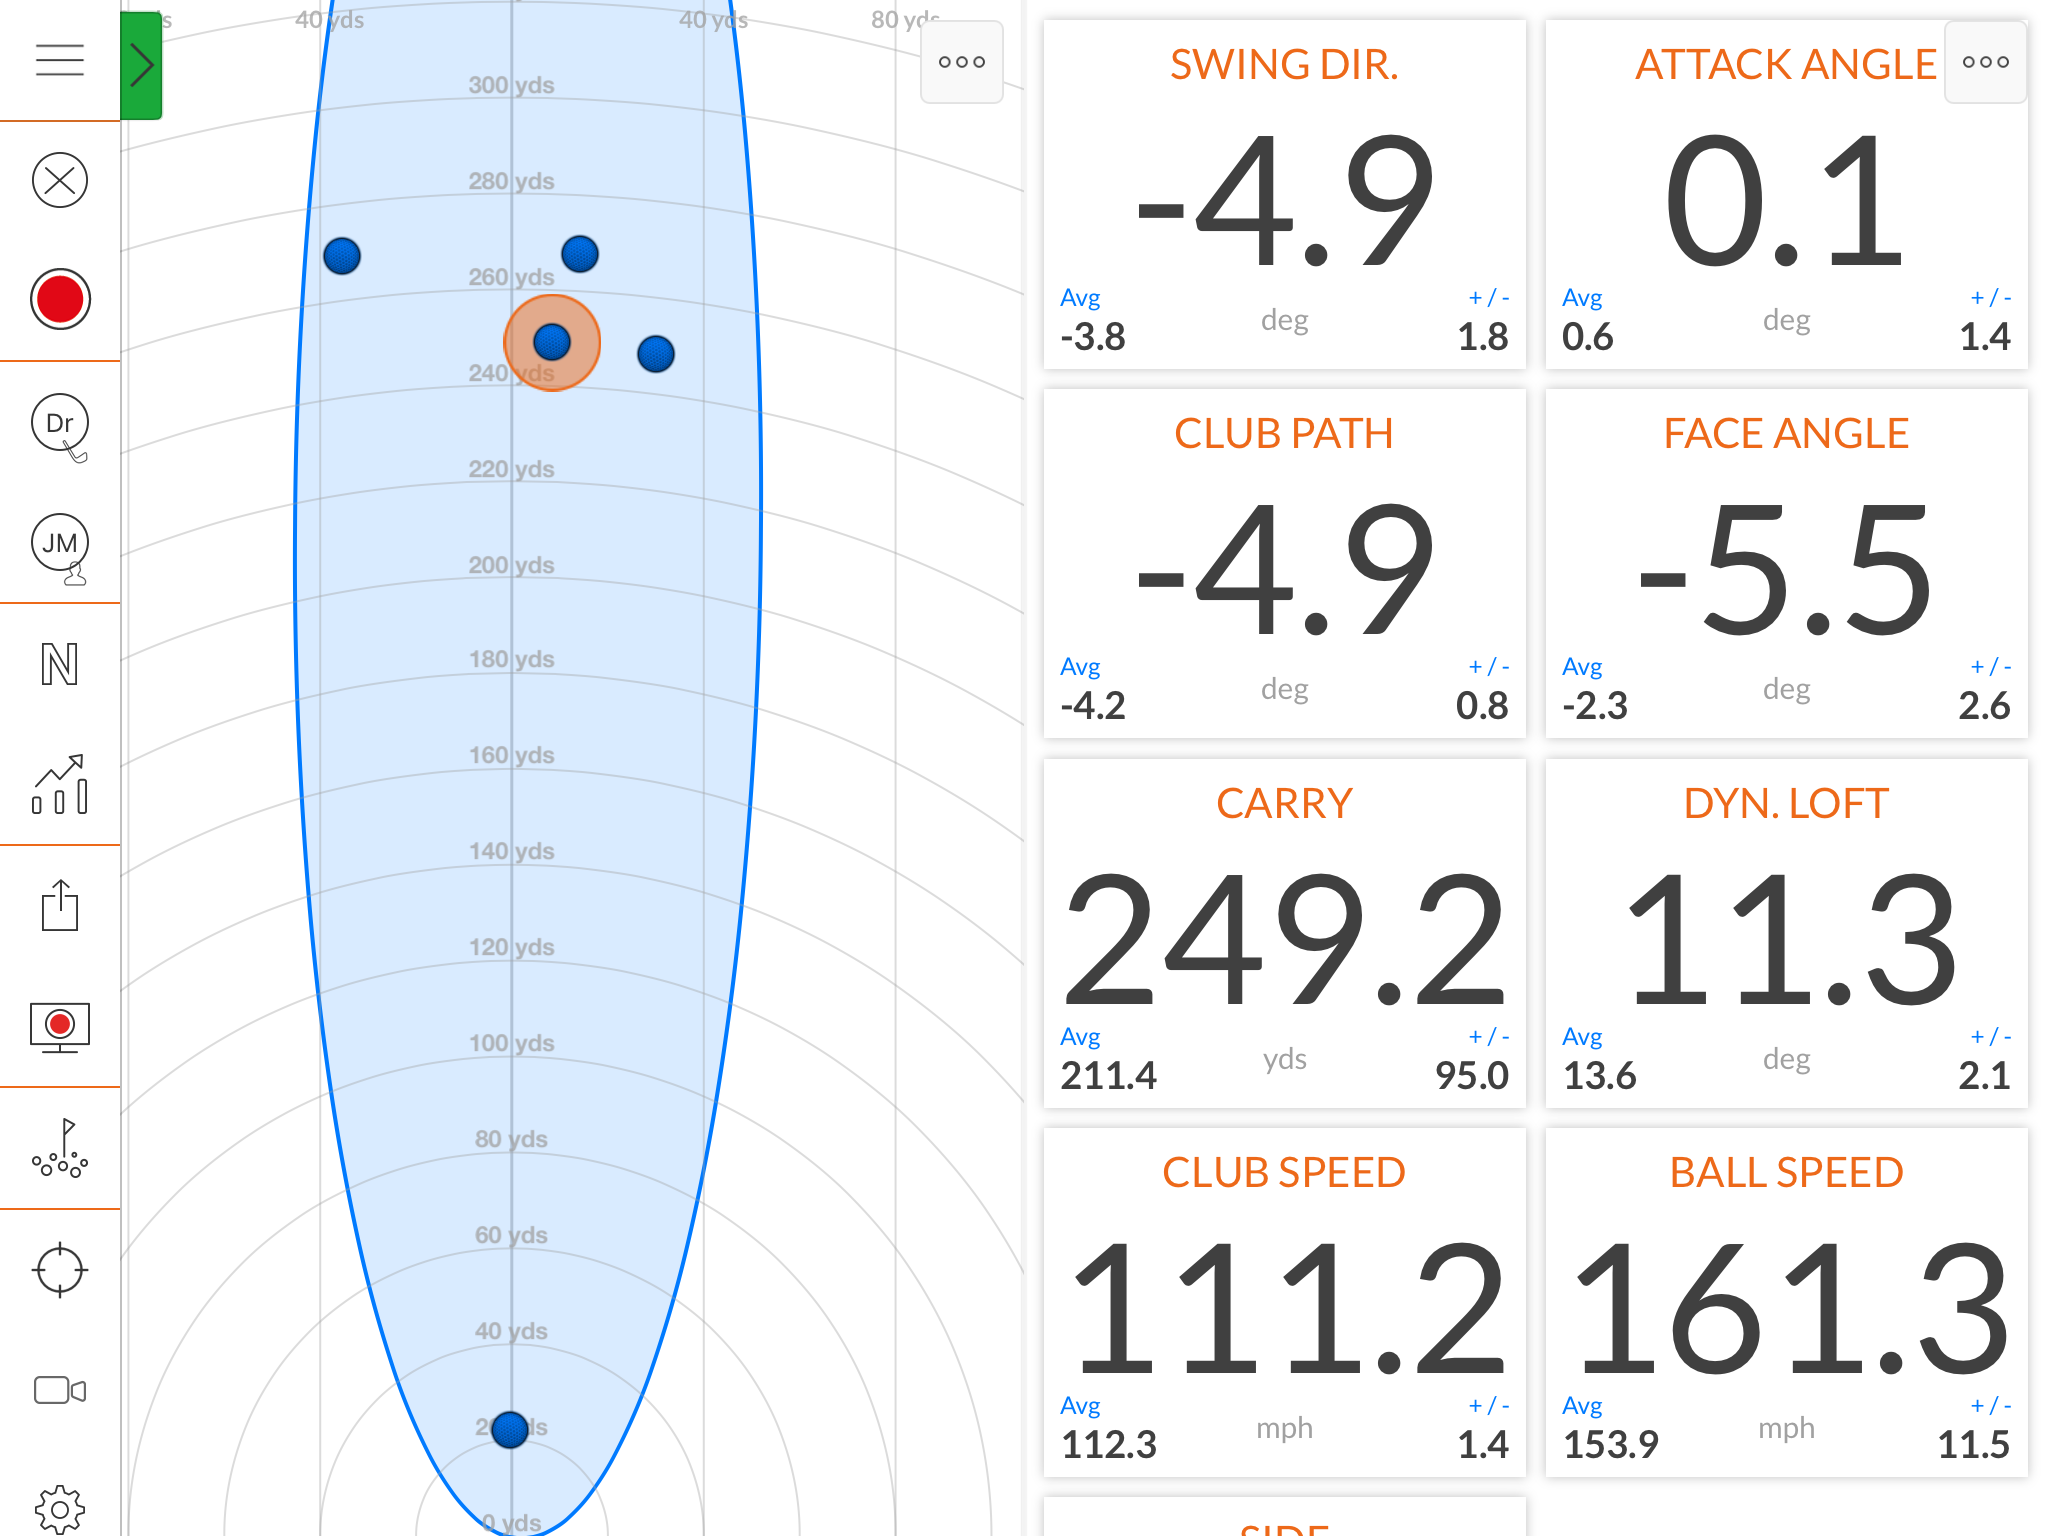Select the highlighted orange shot marker
This screenshot has width=2048, height=1536.
tap(552, 343)
